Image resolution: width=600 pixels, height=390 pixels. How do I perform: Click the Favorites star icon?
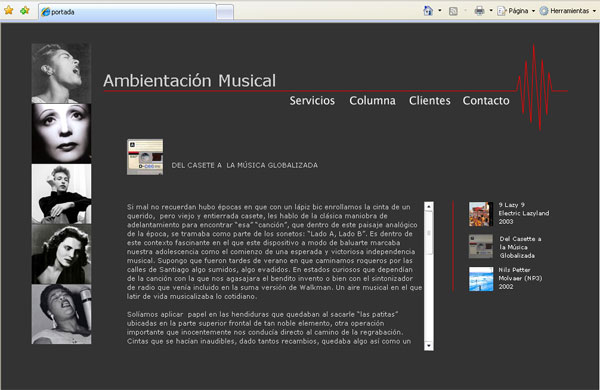pos(8,10)
